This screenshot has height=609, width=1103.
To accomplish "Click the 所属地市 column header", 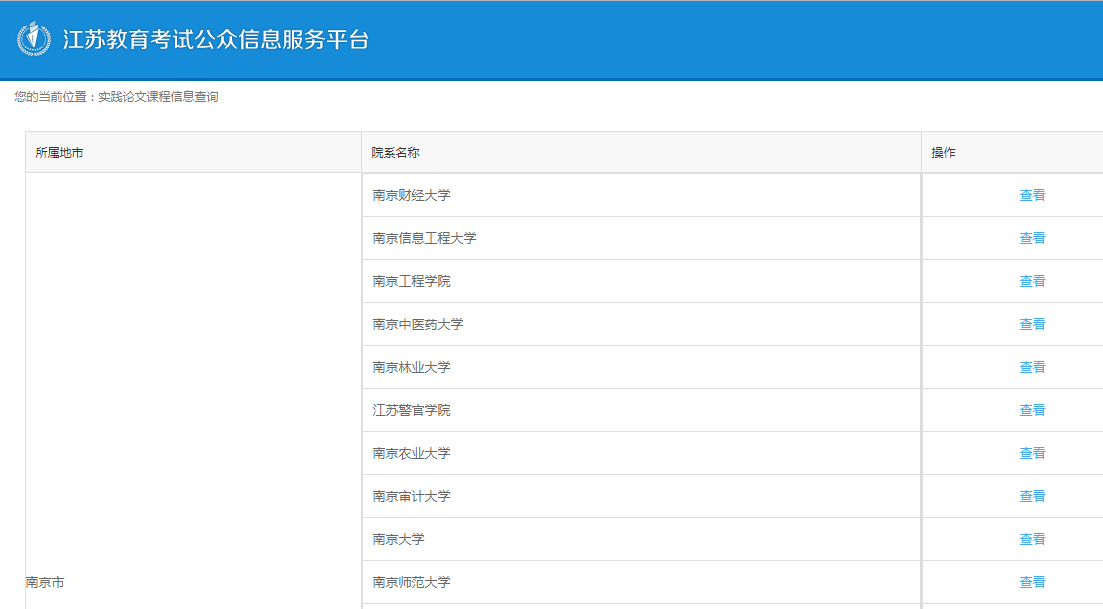I will click(193, 152).
